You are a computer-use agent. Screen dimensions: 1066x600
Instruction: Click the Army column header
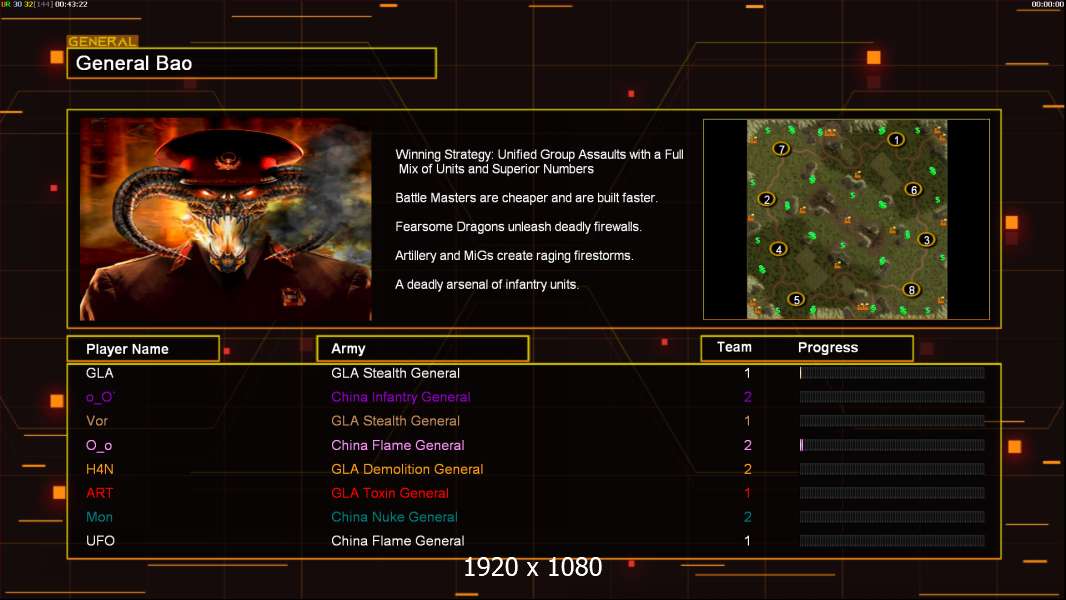[x=423, y=349]
